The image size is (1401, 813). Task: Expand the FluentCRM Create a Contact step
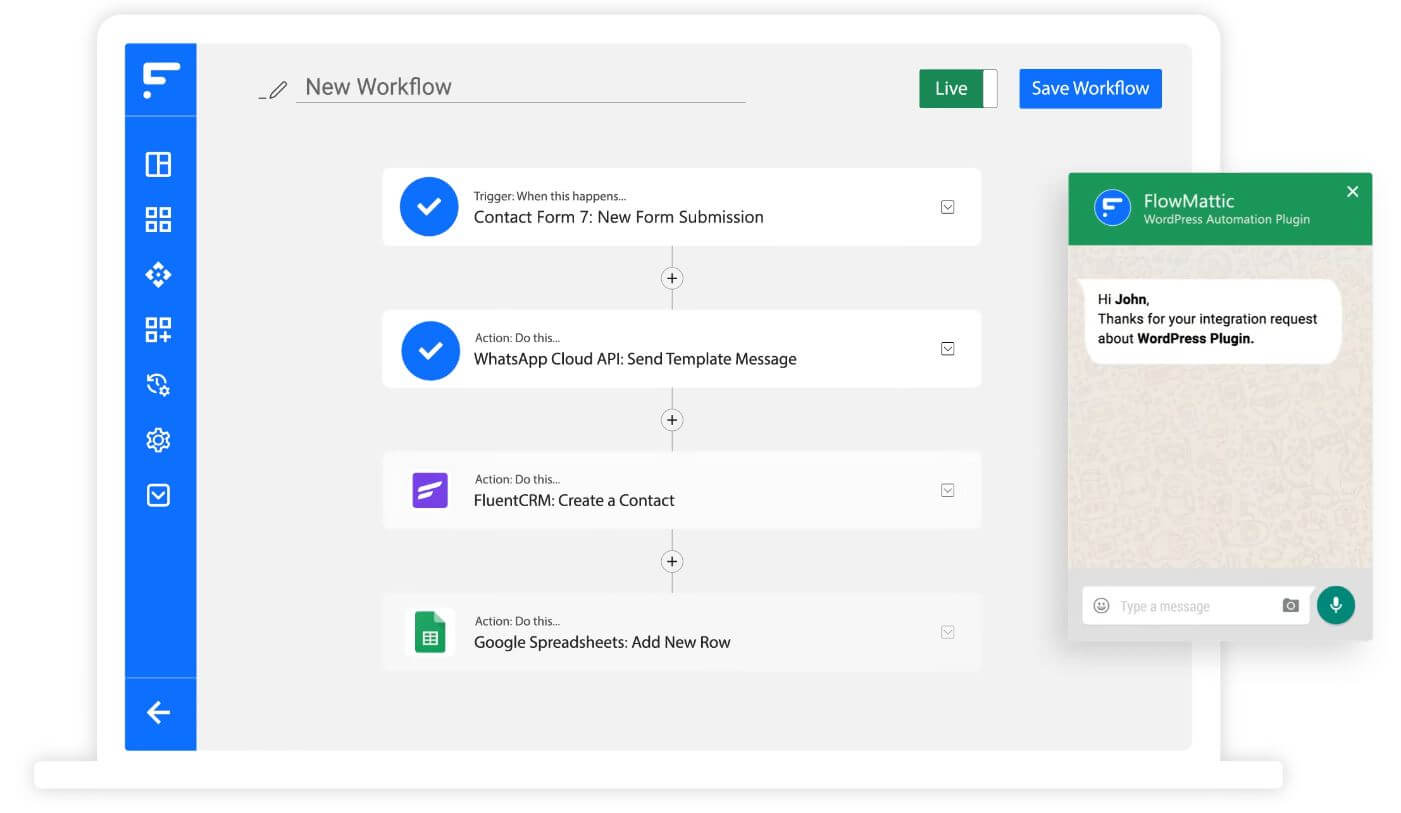click(x=947, y=490)
